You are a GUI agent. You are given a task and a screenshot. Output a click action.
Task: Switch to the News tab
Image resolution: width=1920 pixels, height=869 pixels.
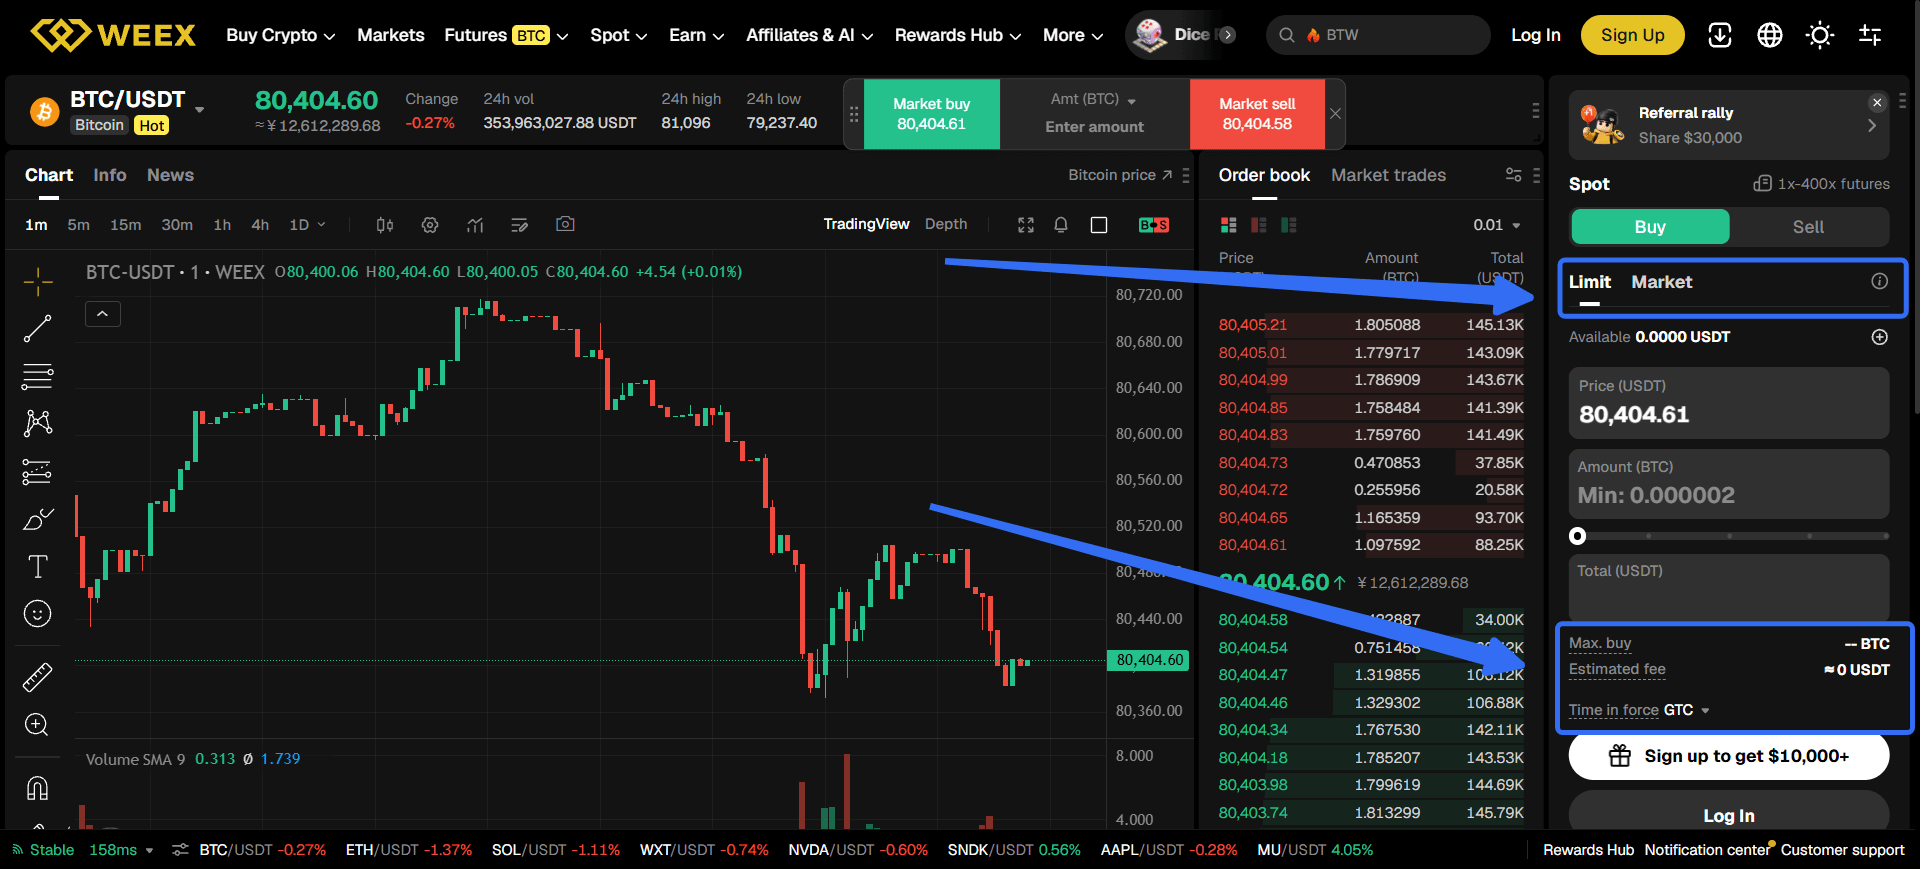click(170, 175)
